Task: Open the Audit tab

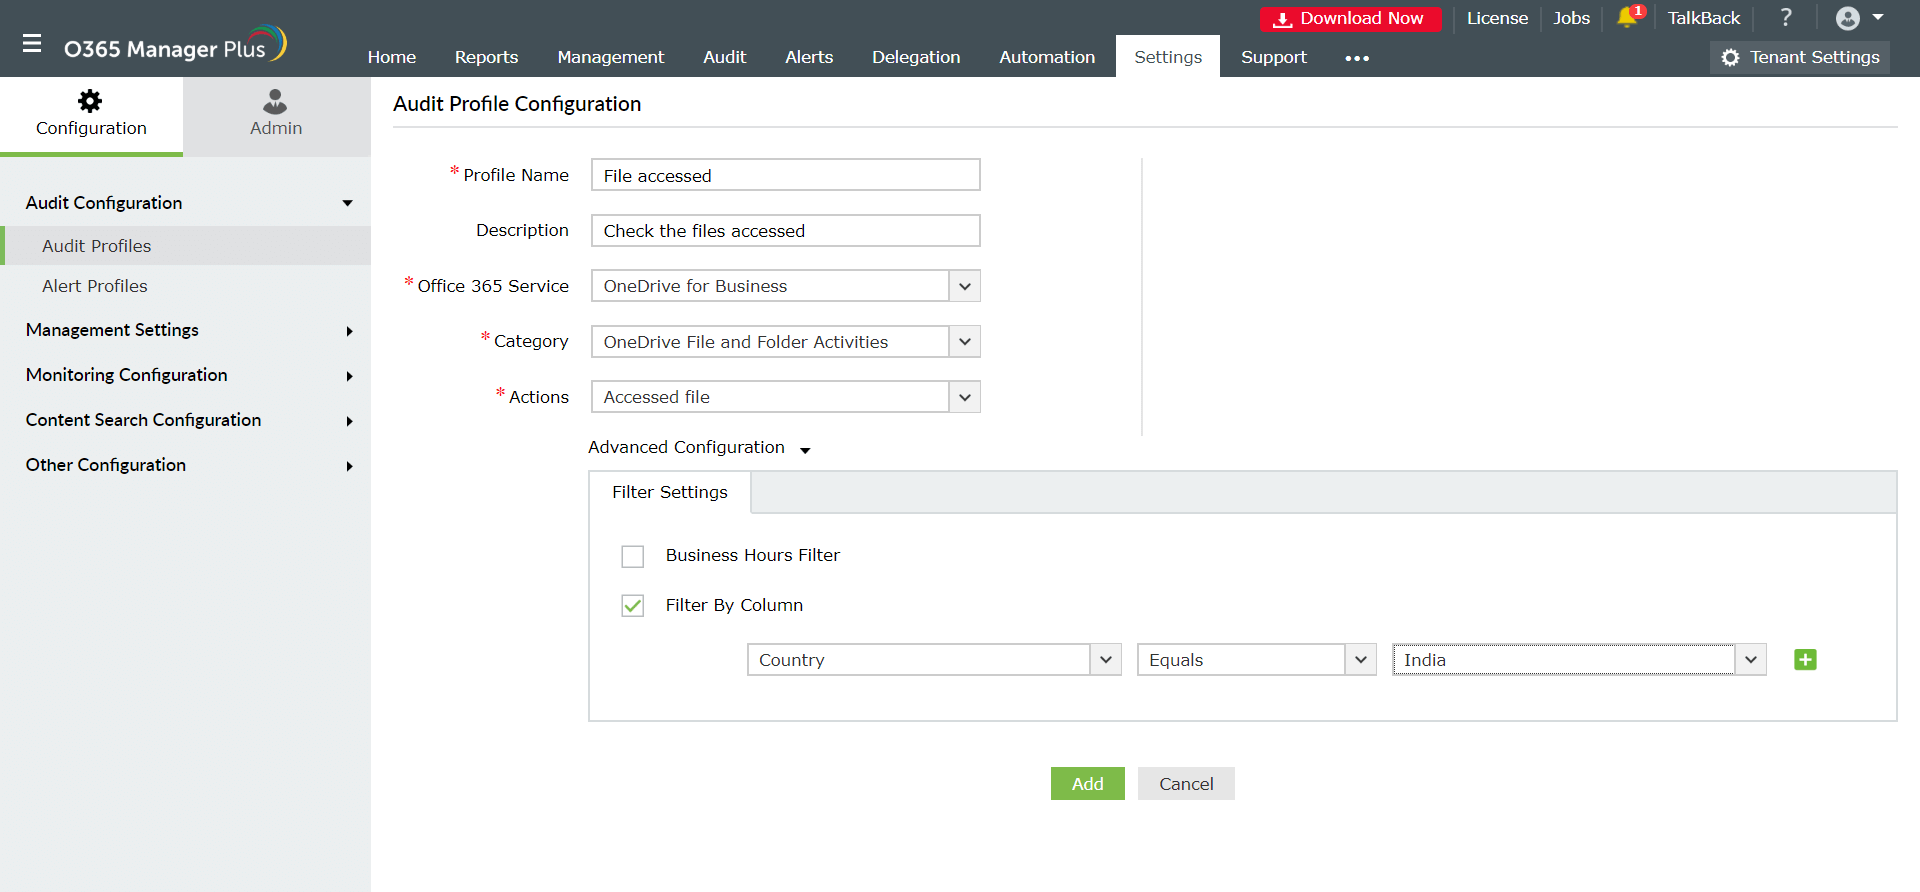Action: coord(724,57)
